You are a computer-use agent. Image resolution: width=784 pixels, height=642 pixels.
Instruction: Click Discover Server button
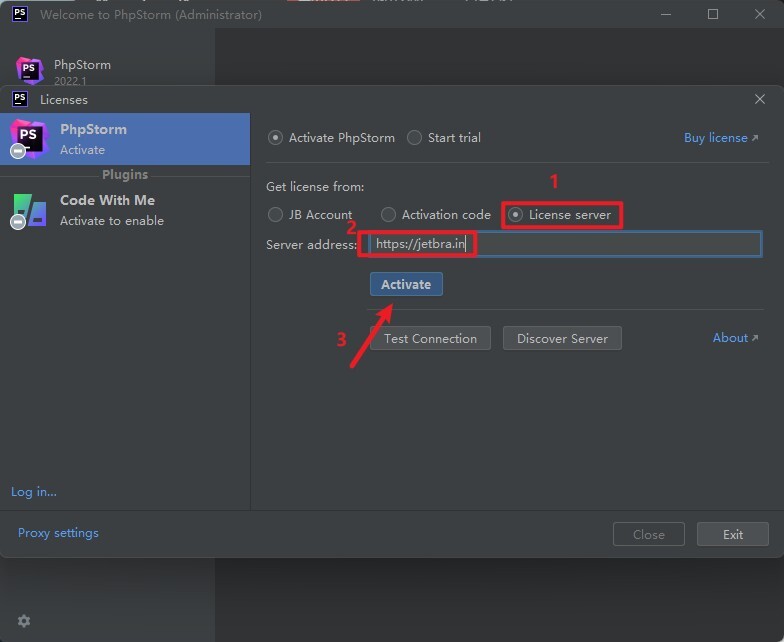[562, 338]
